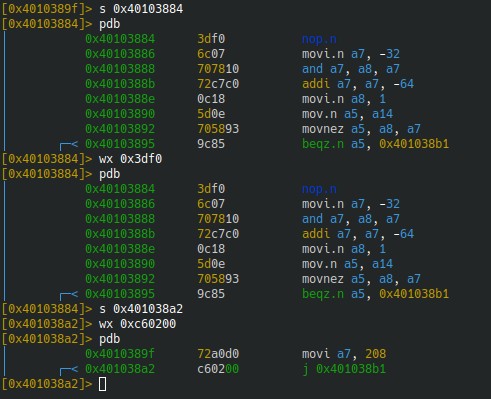Click address 0x4010389f in the last disassembly
491x399 pixels.
(120, 354)
